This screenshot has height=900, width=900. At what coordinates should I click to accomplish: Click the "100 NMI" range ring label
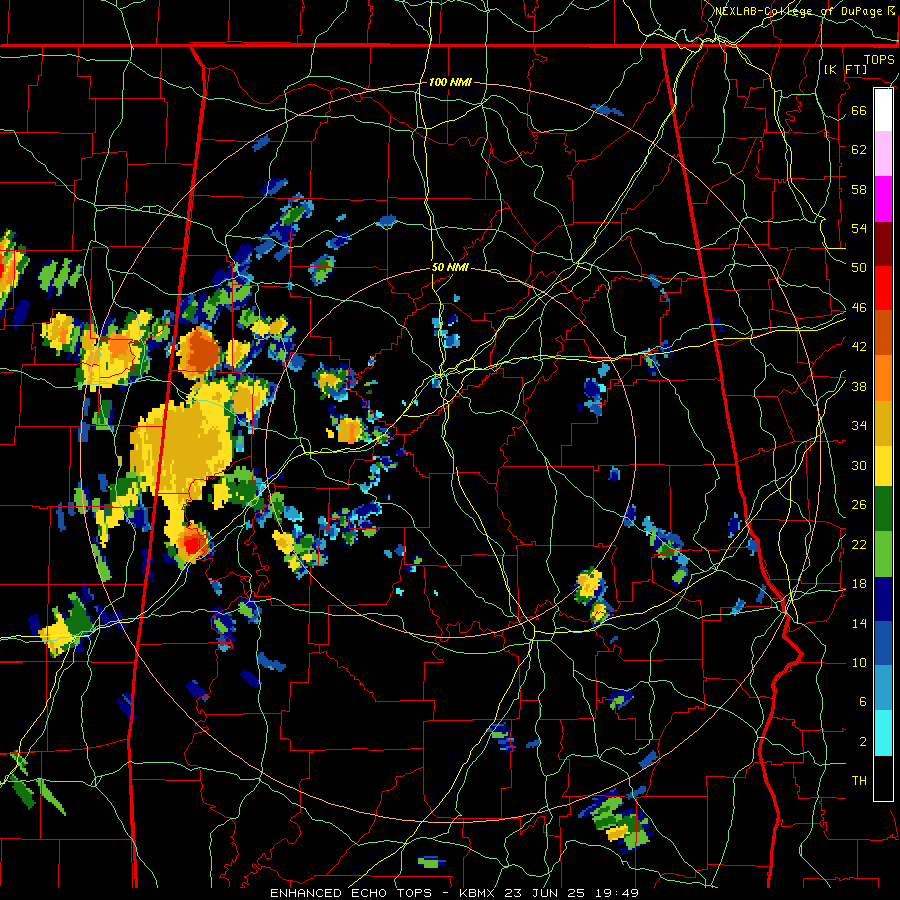450,82
